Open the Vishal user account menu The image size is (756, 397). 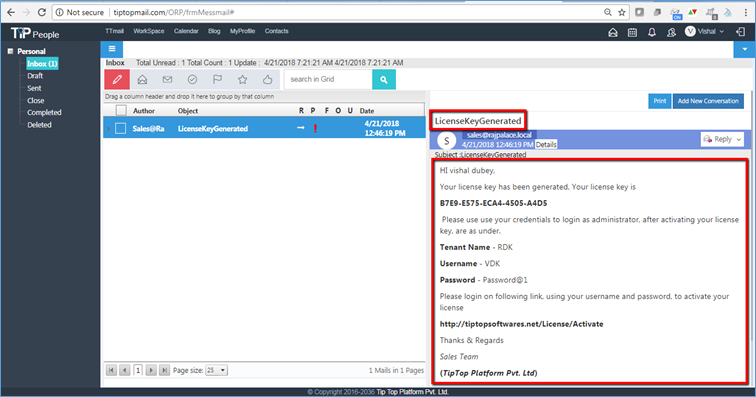[704, 31]
